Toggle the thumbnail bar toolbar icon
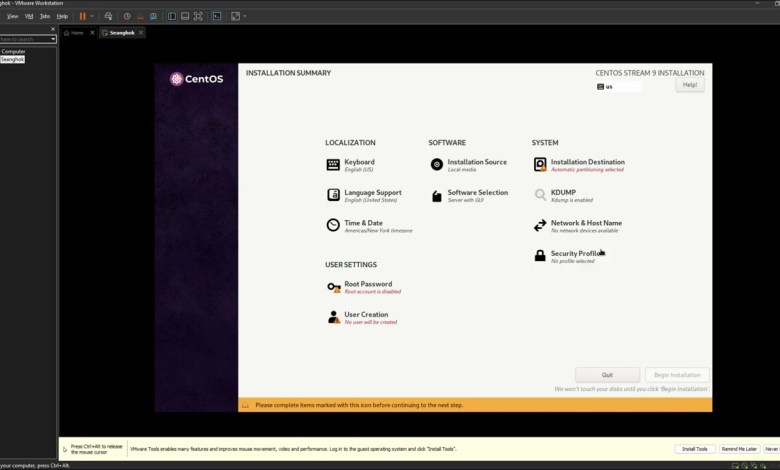 pos(185,16)
